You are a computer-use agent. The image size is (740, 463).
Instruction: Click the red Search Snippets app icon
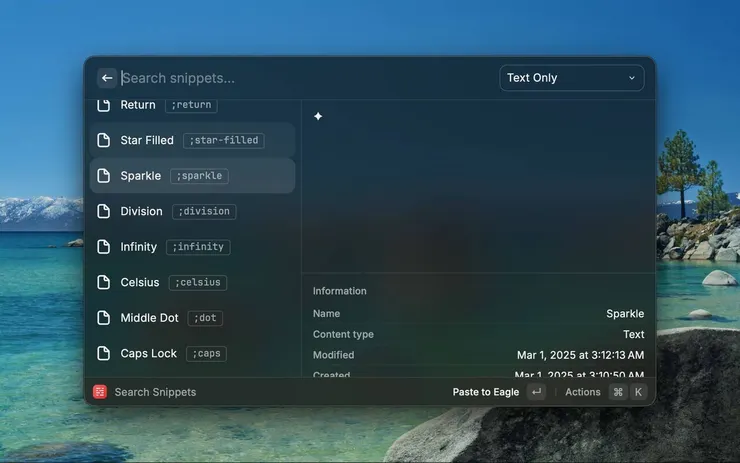pos(100,392)
